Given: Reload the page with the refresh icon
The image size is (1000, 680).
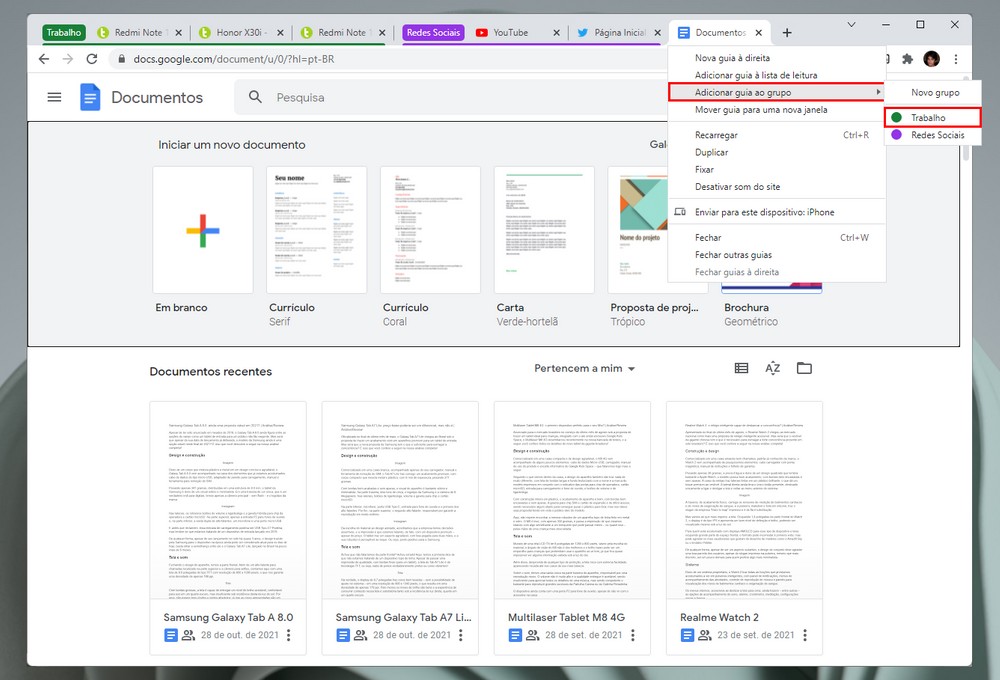Looking at the screenshot, I should click(92, 59).
